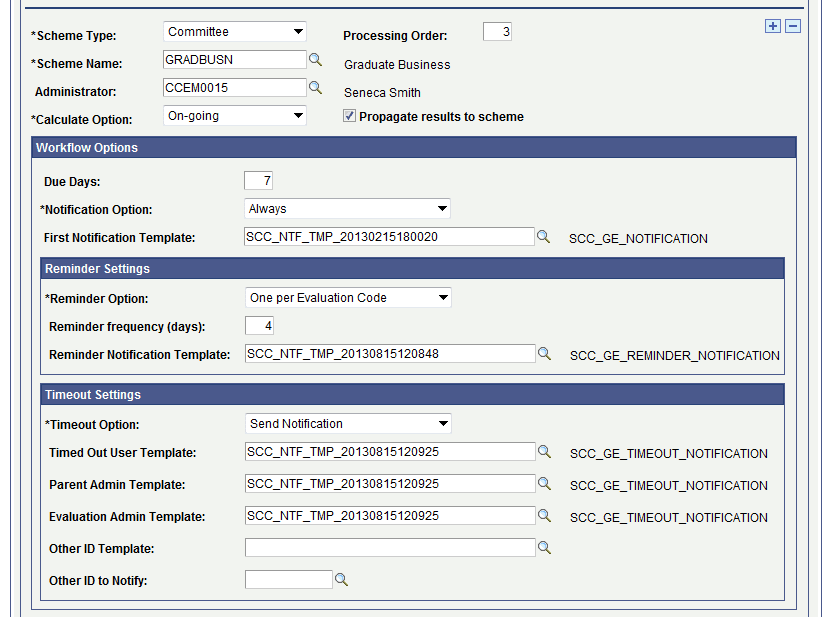Click SCC_GE_TIMEOUT_NOTIFICATION beside Timed Out User Template
Screen dimensions: 837x617
click(669, 454)
